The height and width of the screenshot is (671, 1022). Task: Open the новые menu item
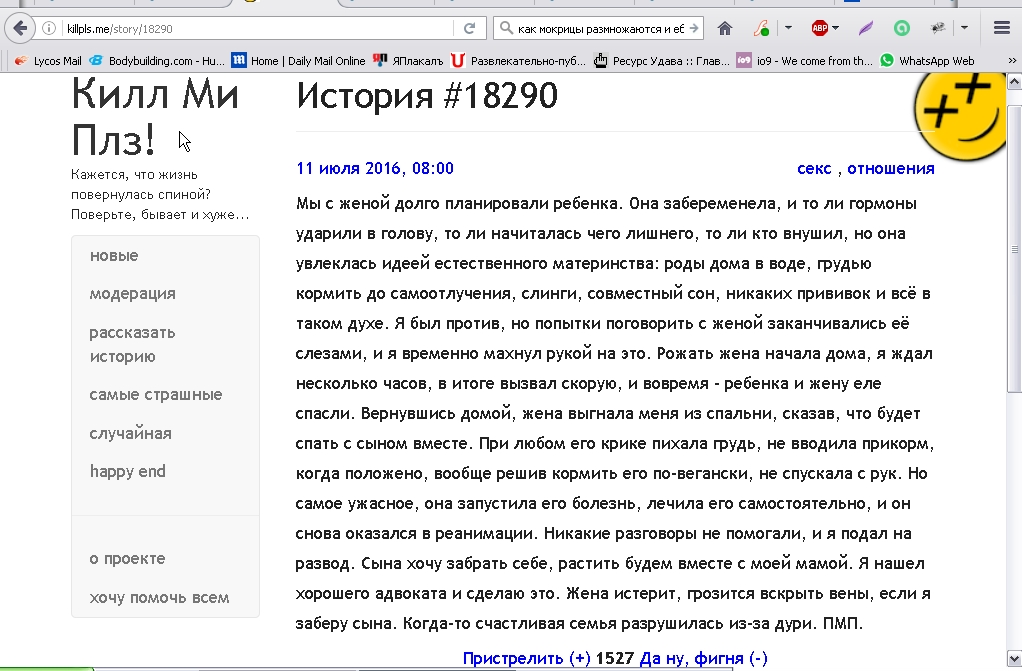(114, 256)
